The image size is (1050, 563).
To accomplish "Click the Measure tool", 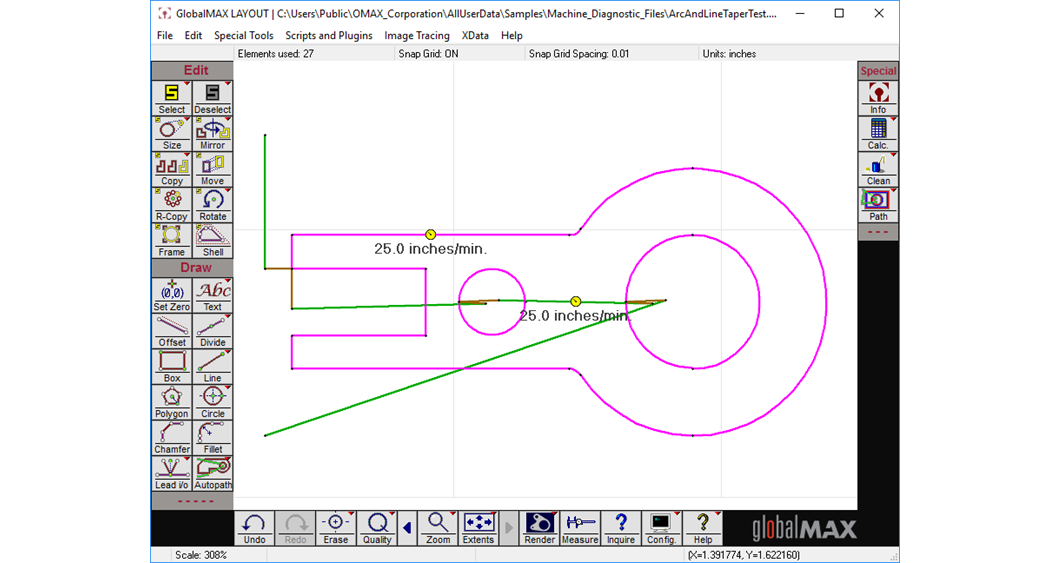I will coord(580,527).
